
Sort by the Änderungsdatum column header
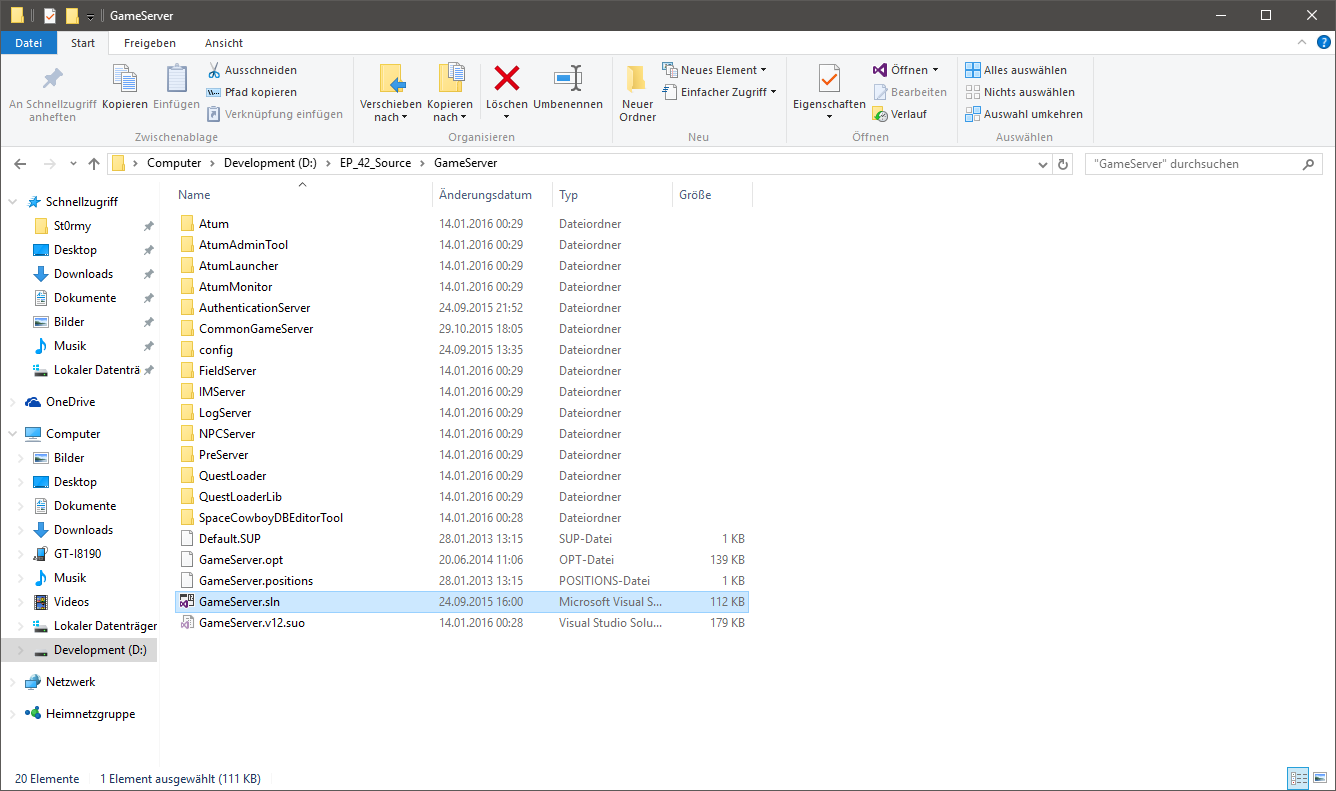click(492, 195)
